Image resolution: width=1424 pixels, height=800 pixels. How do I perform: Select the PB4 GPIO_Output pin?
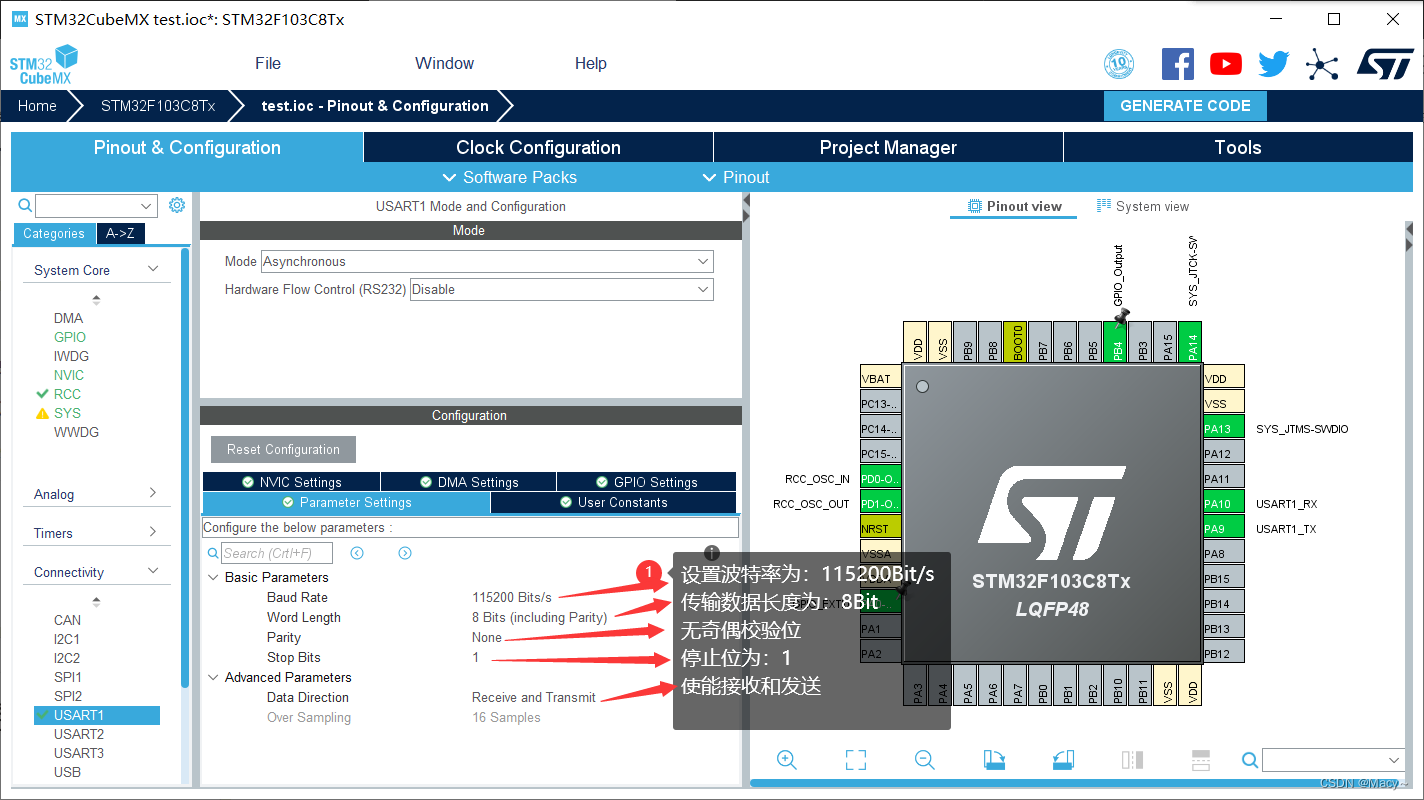(x=1117, y=342)
